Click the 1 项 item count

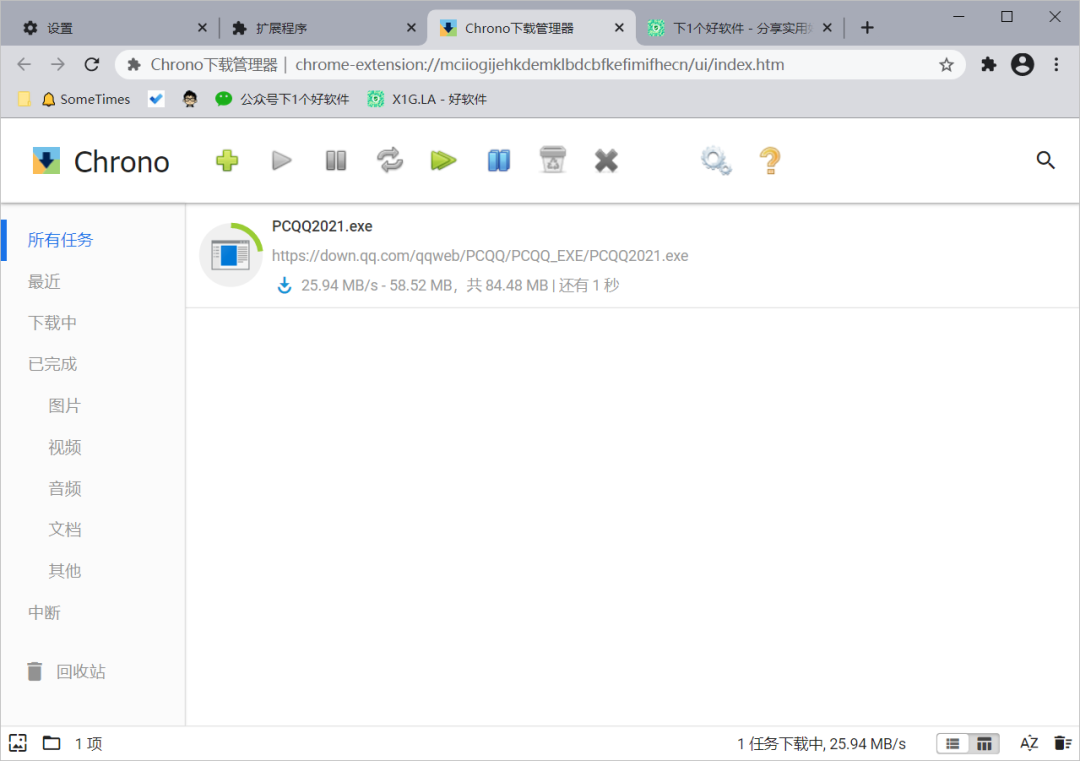click(88, 744)
